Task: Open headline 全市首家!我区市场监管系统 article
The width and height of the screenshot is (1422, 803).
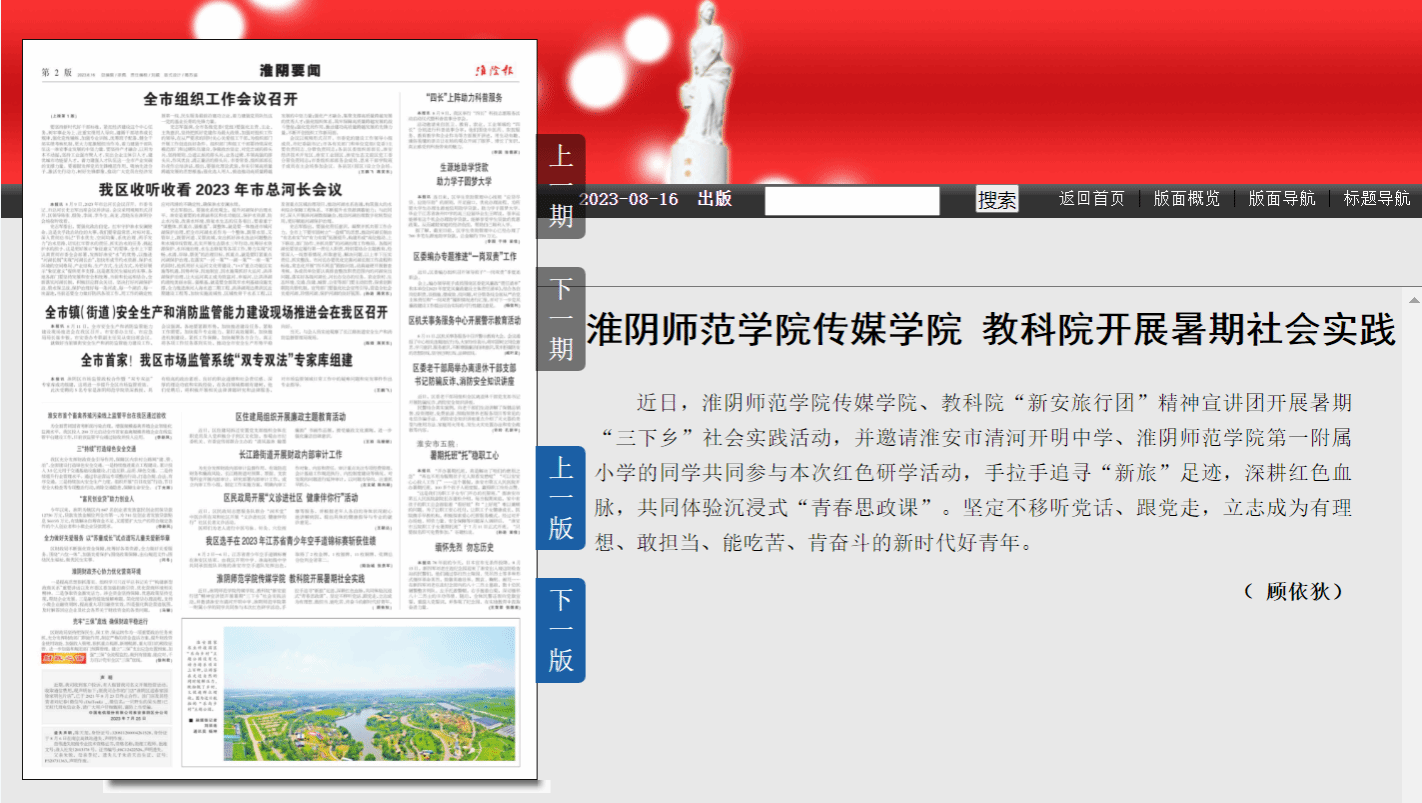Action: tap(216, 360)
